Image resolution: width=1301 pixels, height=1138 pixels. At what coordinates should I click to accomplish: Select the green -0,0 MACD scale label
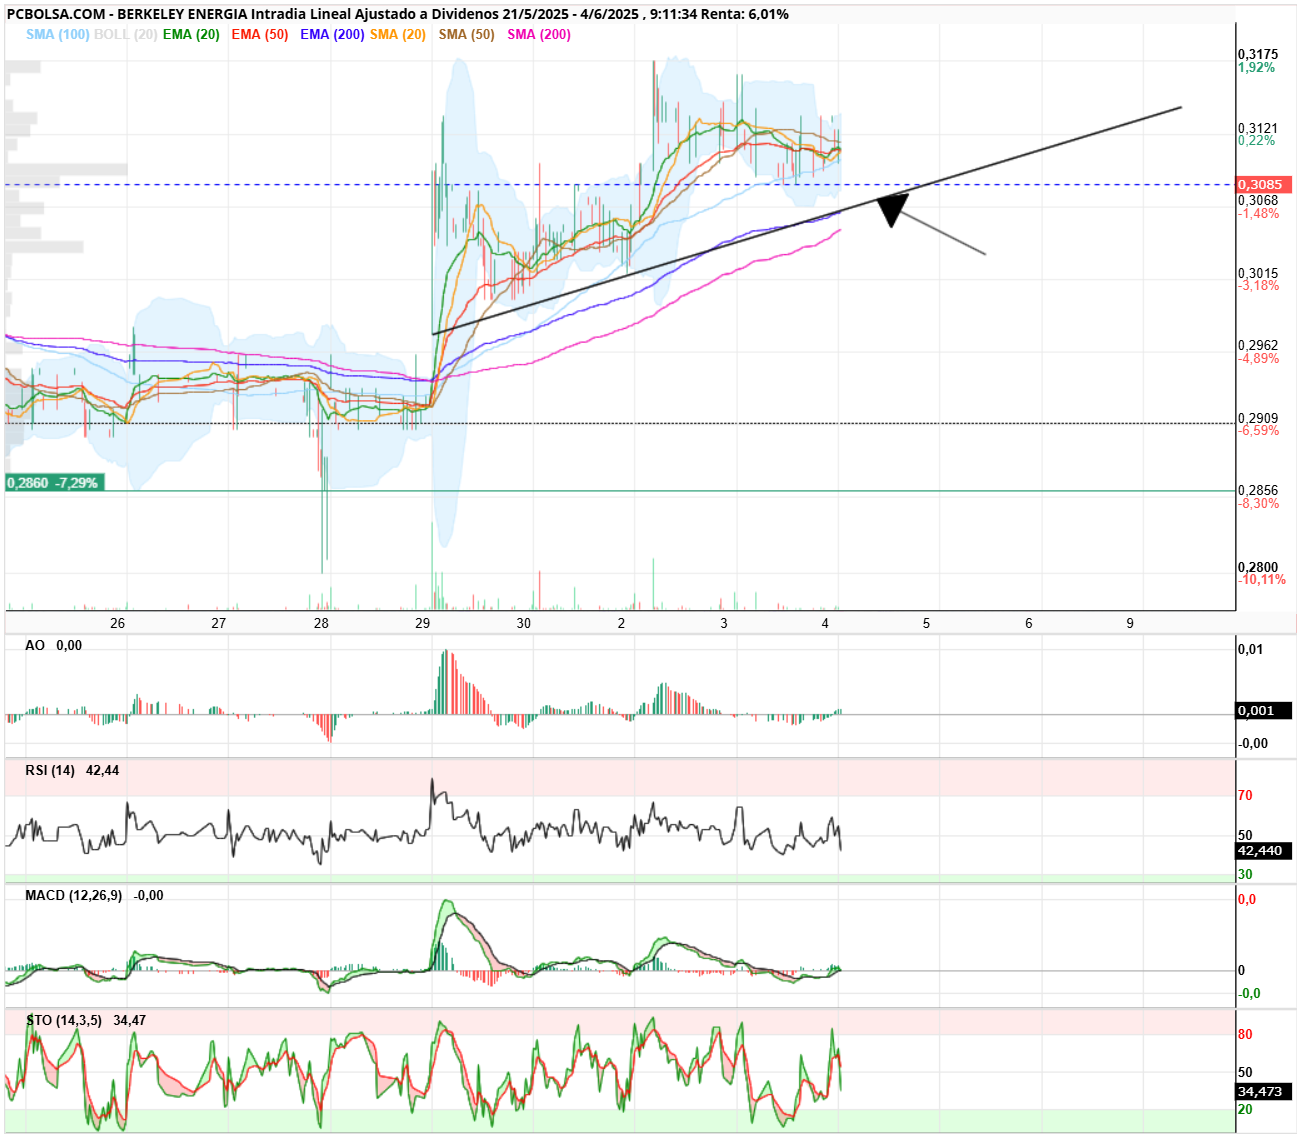[x=1249, y=994]
